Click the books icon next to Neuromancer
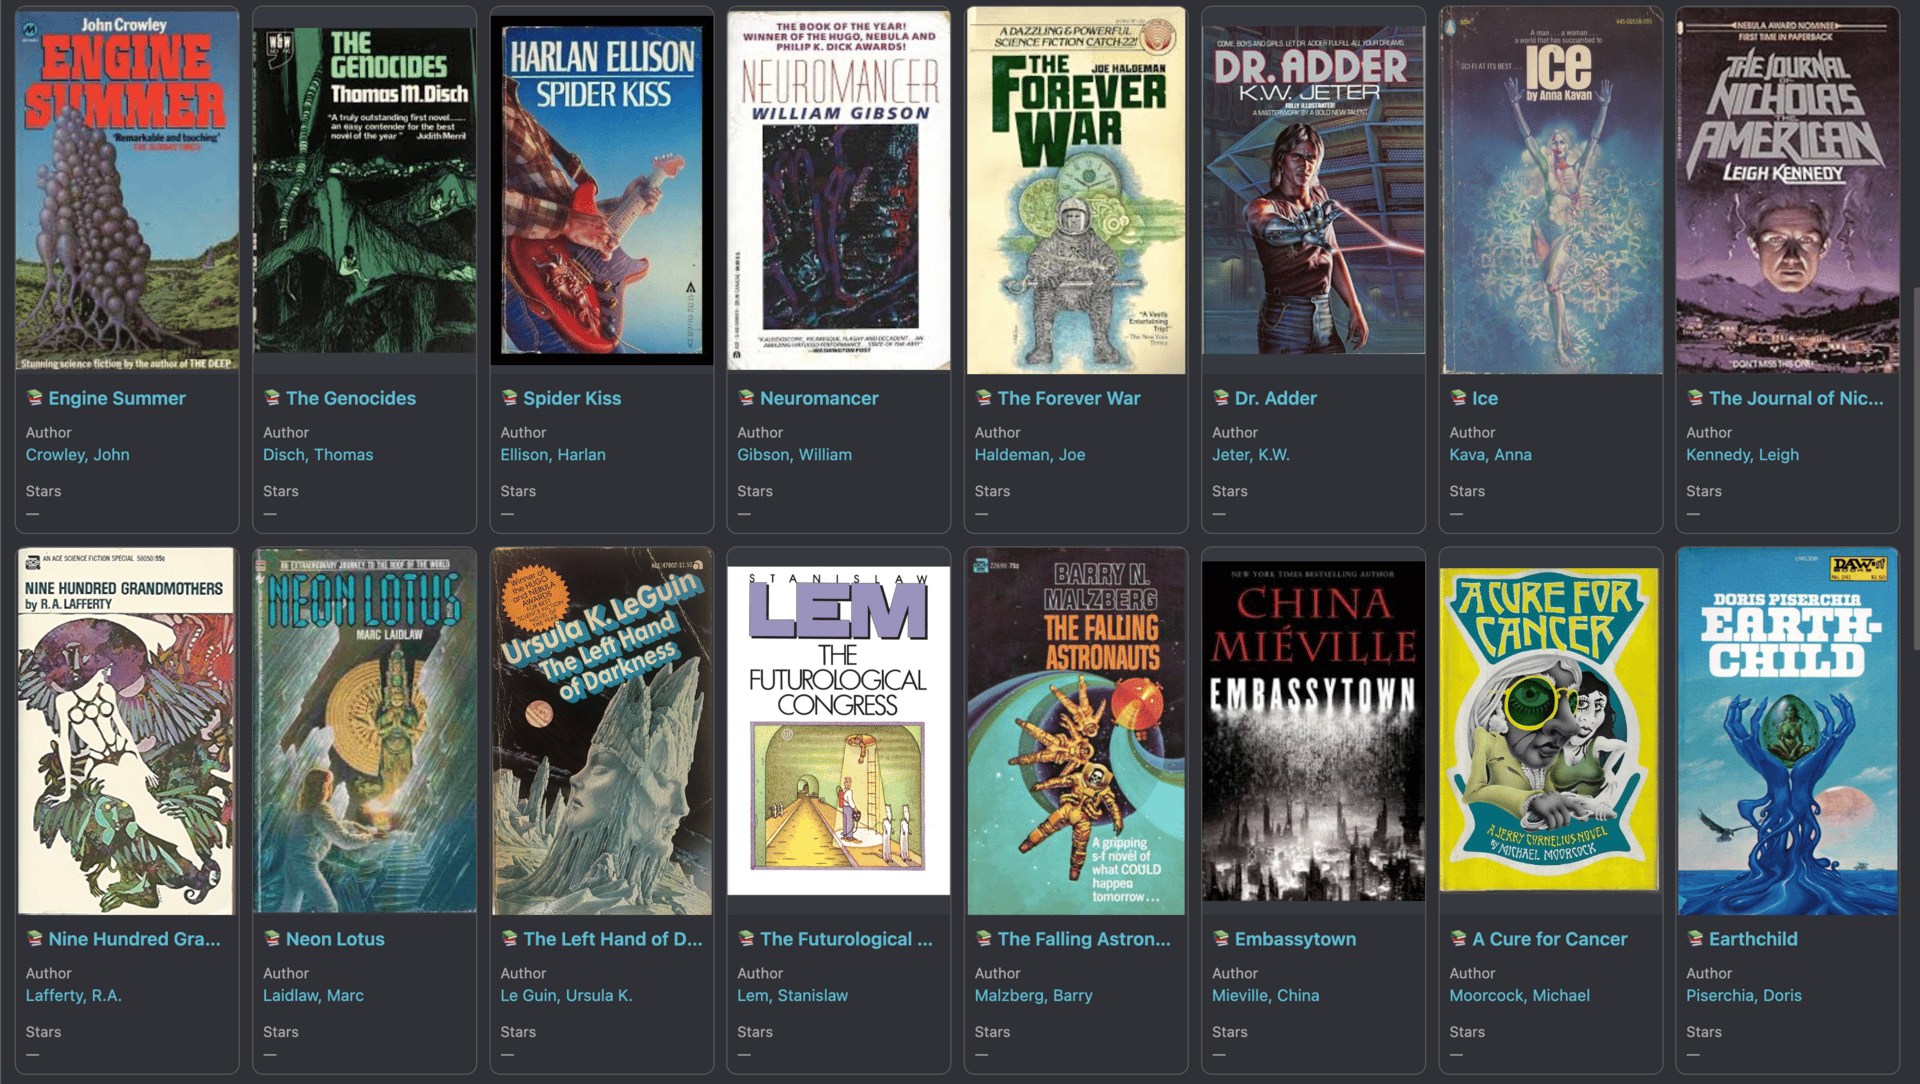The height and width of the screenshot is (1084, 1920). click(x=746, y=398)
